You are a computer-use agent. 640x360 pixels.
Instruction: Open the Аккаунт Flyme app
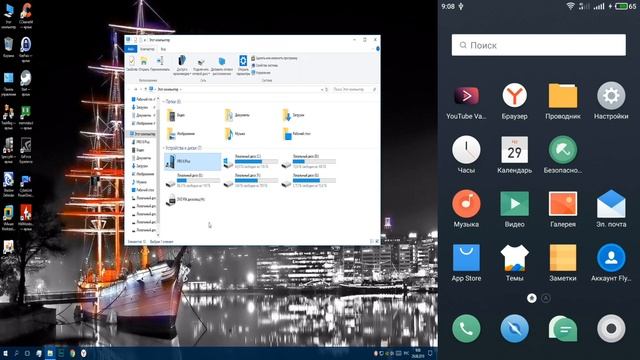coord(611,258)
